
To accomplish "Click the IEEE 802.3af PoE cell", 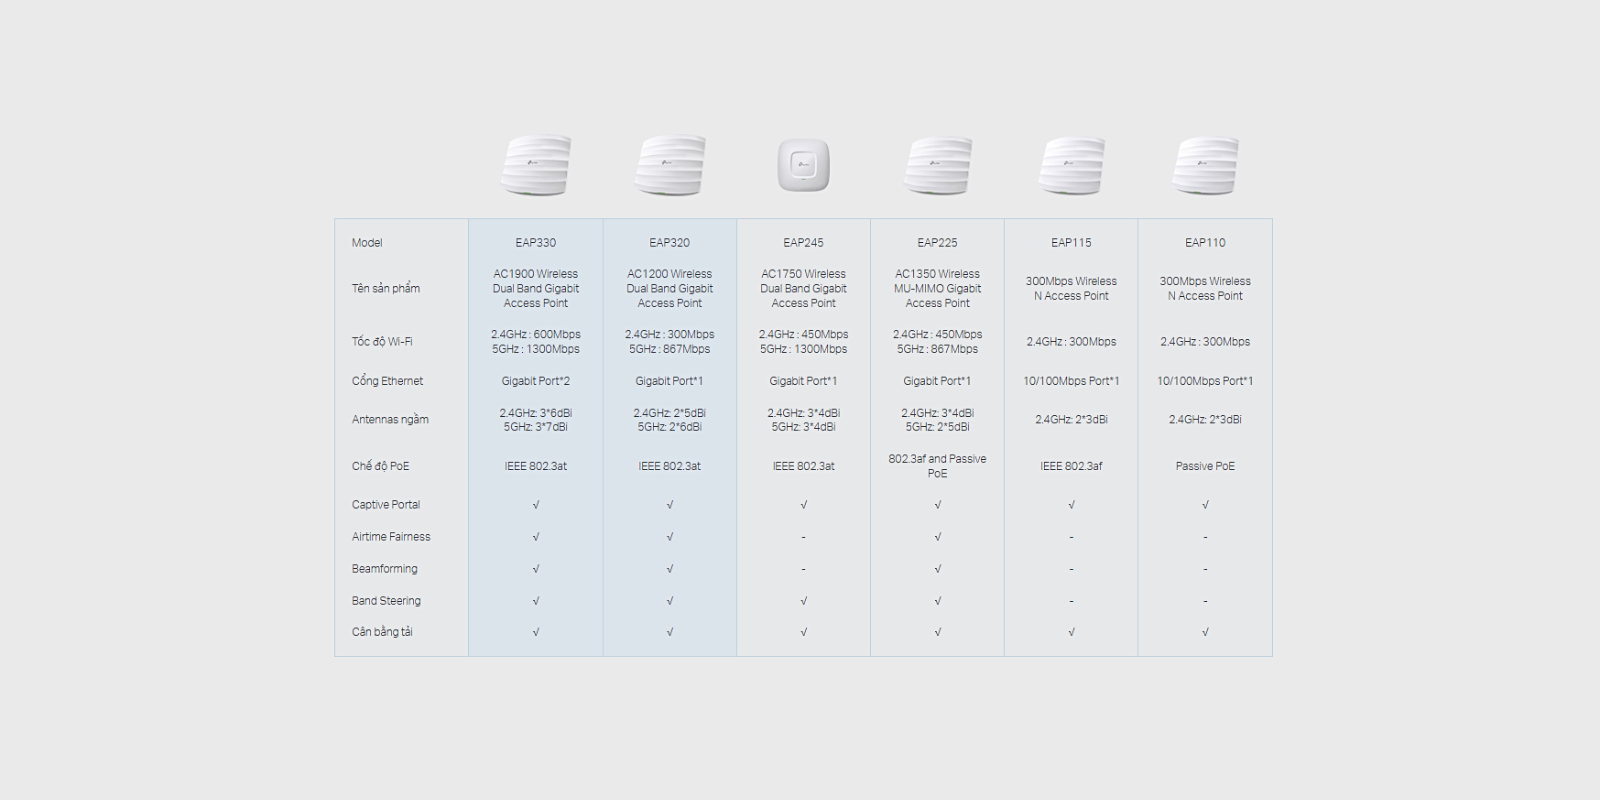I will coord(1071,466).
